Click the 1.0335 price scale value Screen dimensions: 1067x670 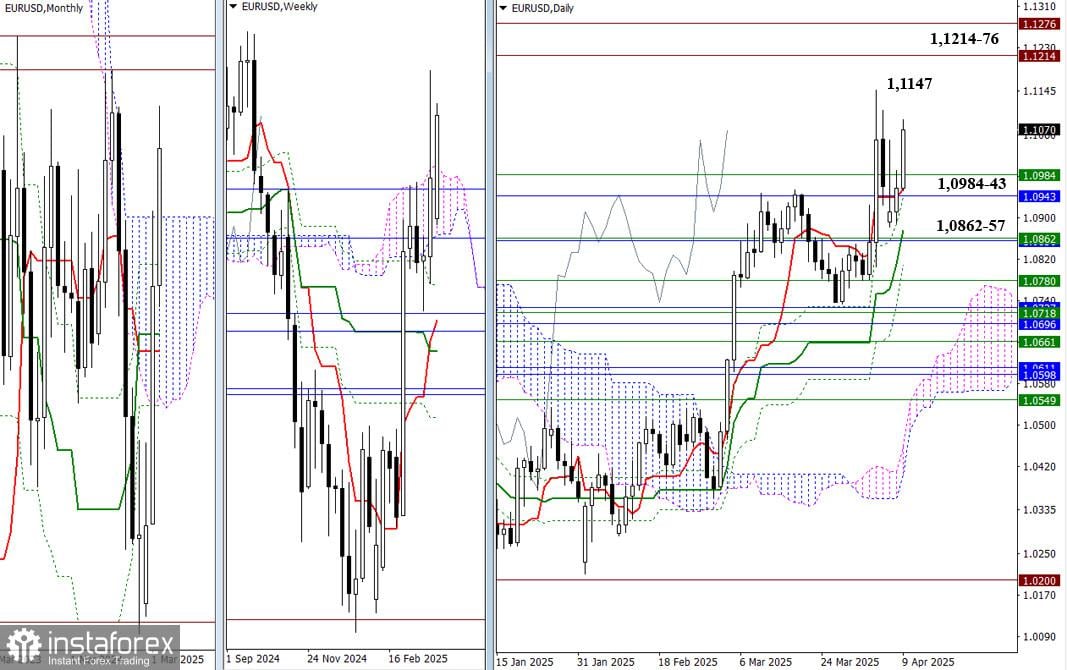pos(1039,509)
